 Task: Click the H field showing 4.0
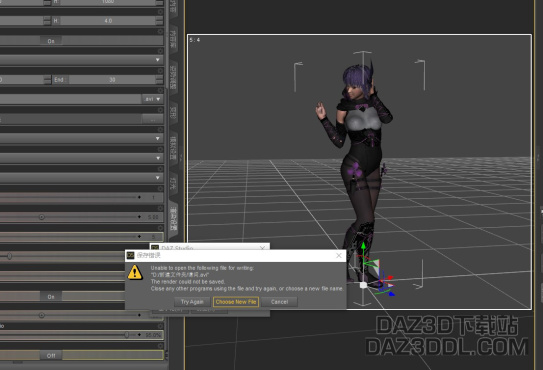tap(108, 21)
